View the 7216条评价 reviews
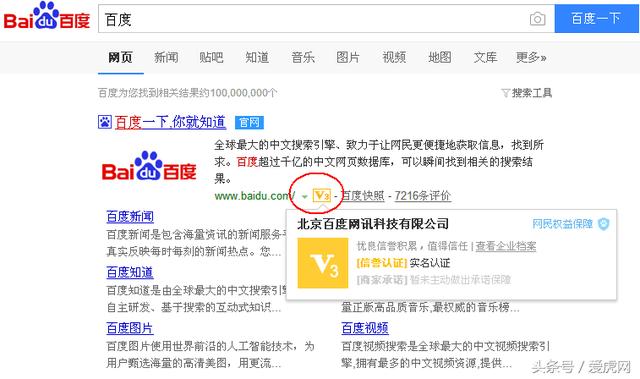This screenshot has height=379, width=640. click(x=422, y=196)
